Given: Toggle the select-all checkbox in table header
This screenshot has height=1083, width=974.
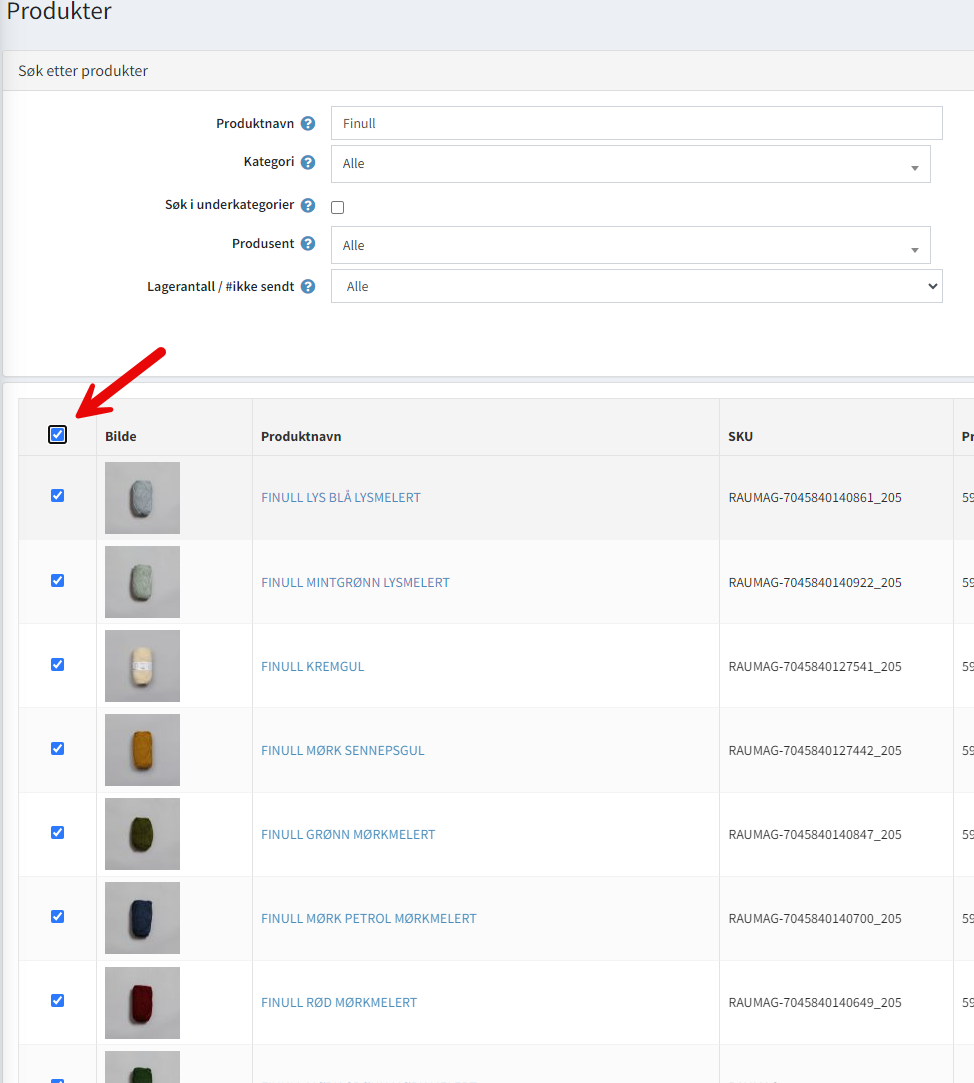Looking at the screenshot, I should (57, 435).
